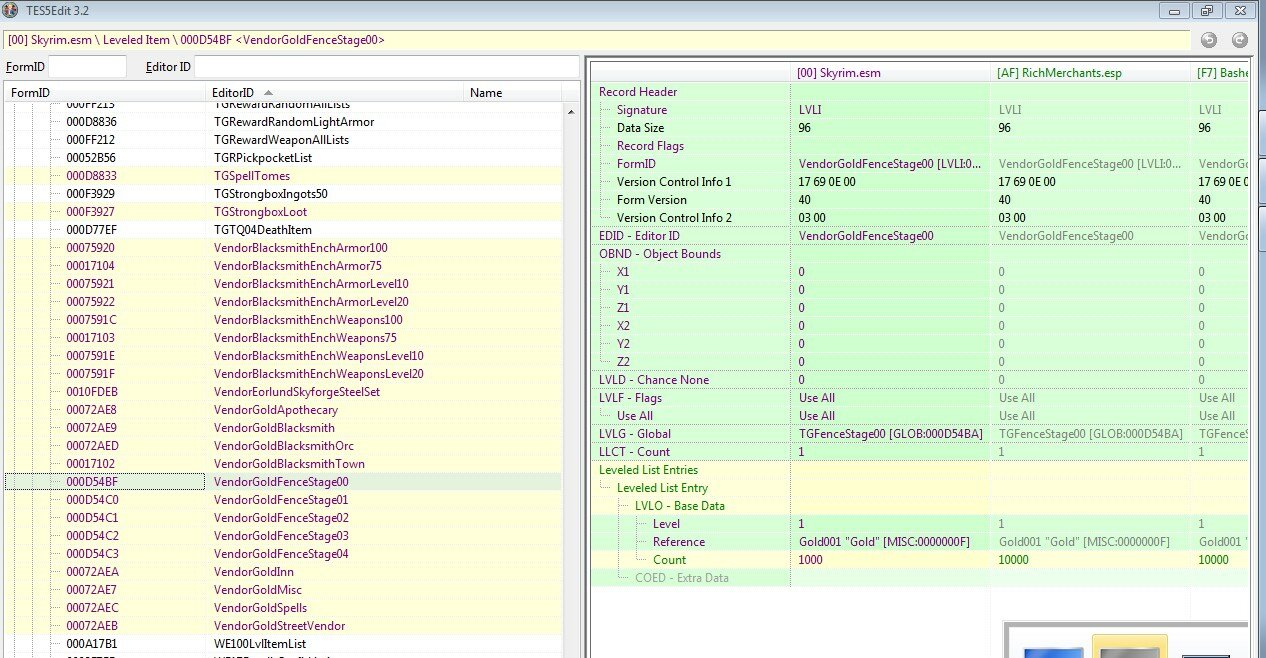This screenshot has width=1266, height=658.
Task: Sort by the Name column header
Action: click(x=514, y=92)
